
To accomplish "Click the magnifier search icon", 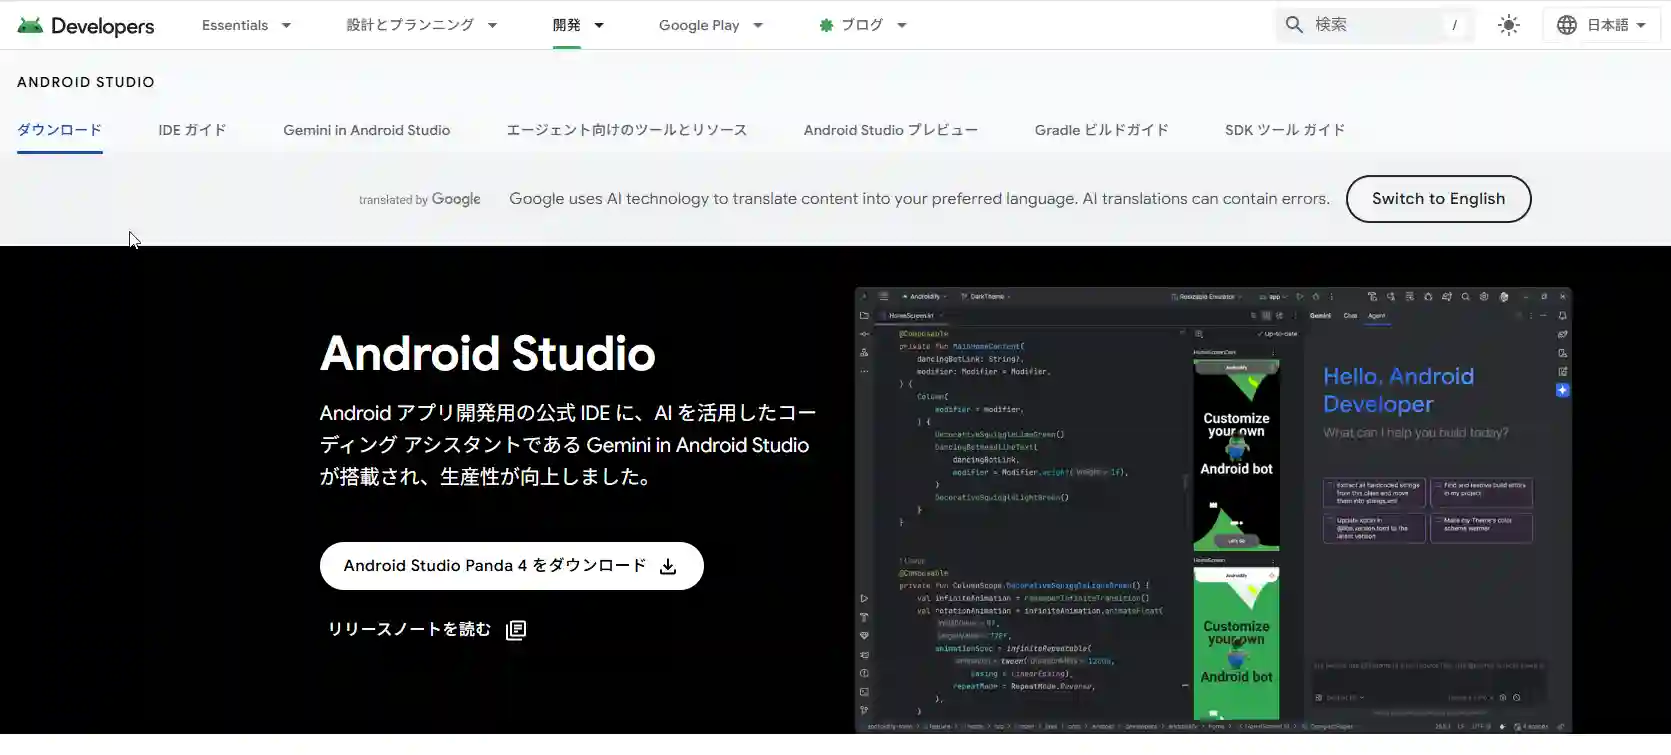I will coord(1294,25).
